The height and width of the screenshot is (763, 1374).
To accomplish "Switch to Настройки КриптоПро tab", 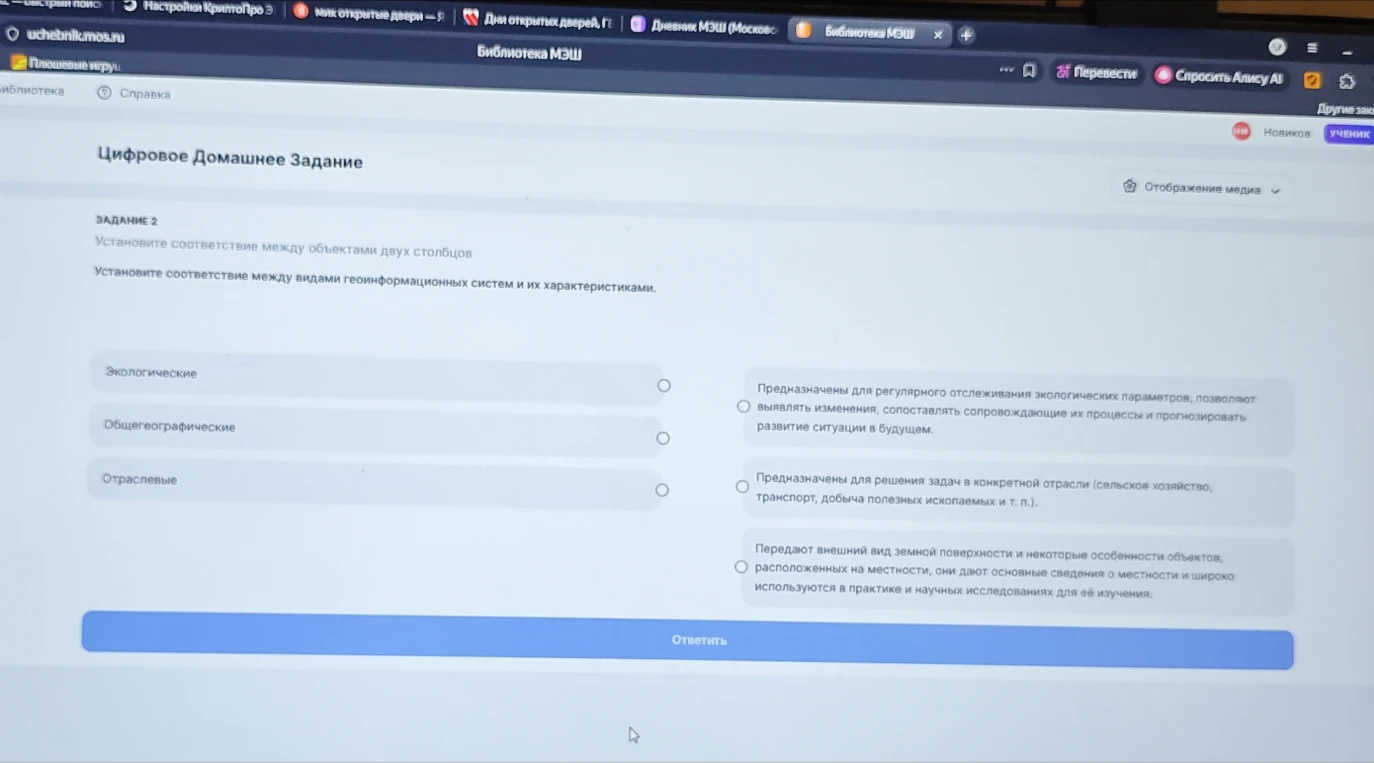I will [198, 8].
